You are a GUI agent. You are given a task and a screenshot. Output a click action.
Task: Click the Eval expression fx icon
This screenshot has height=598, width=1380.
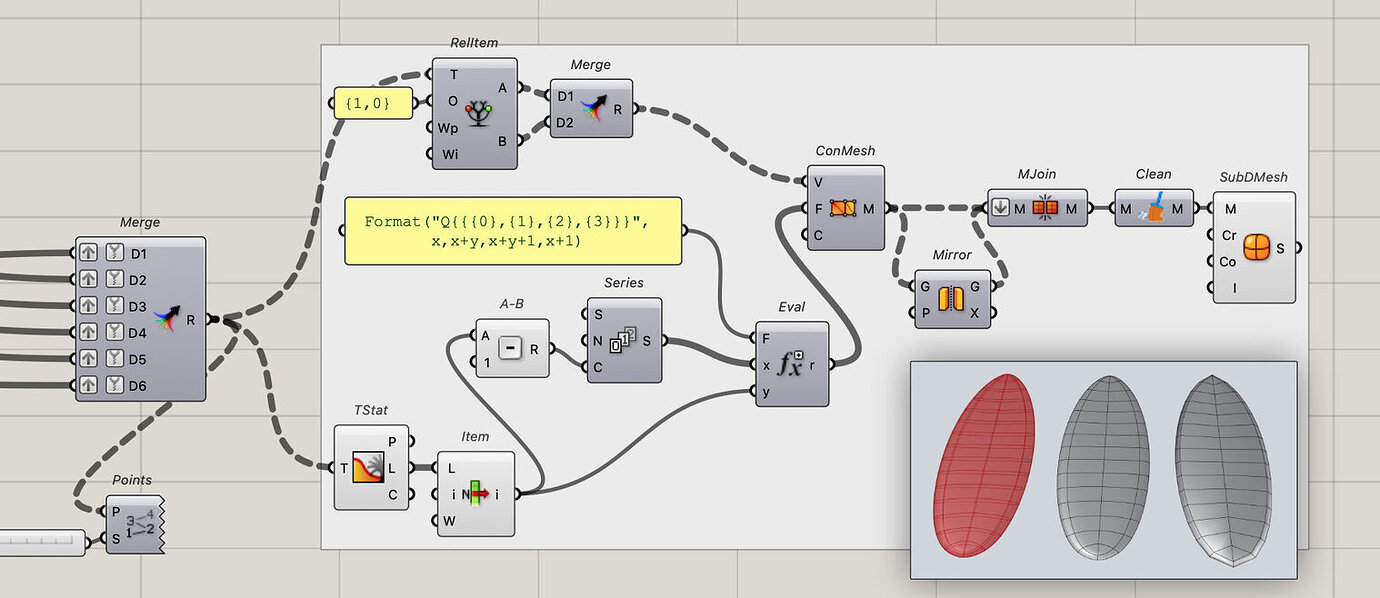(790, 366)
